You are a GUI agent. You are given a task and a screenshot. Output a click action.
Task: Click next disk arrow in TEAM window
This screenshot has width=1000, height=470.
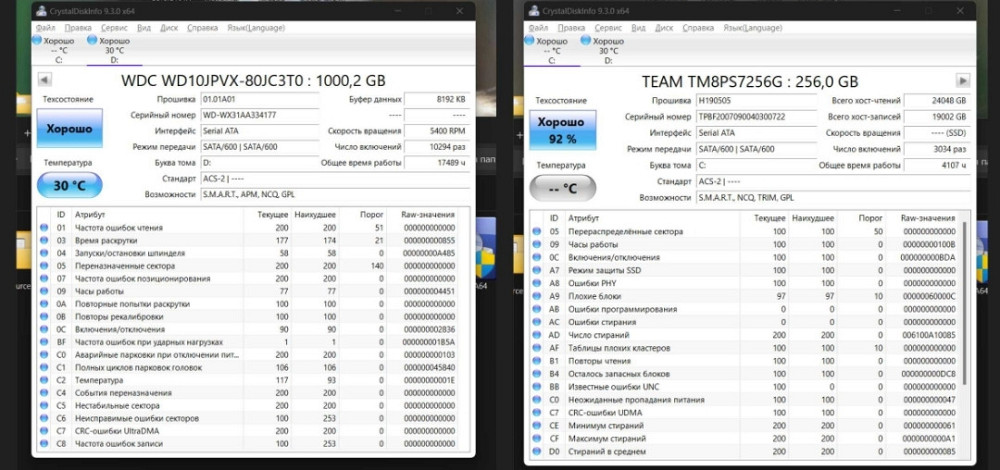point(962,80)
